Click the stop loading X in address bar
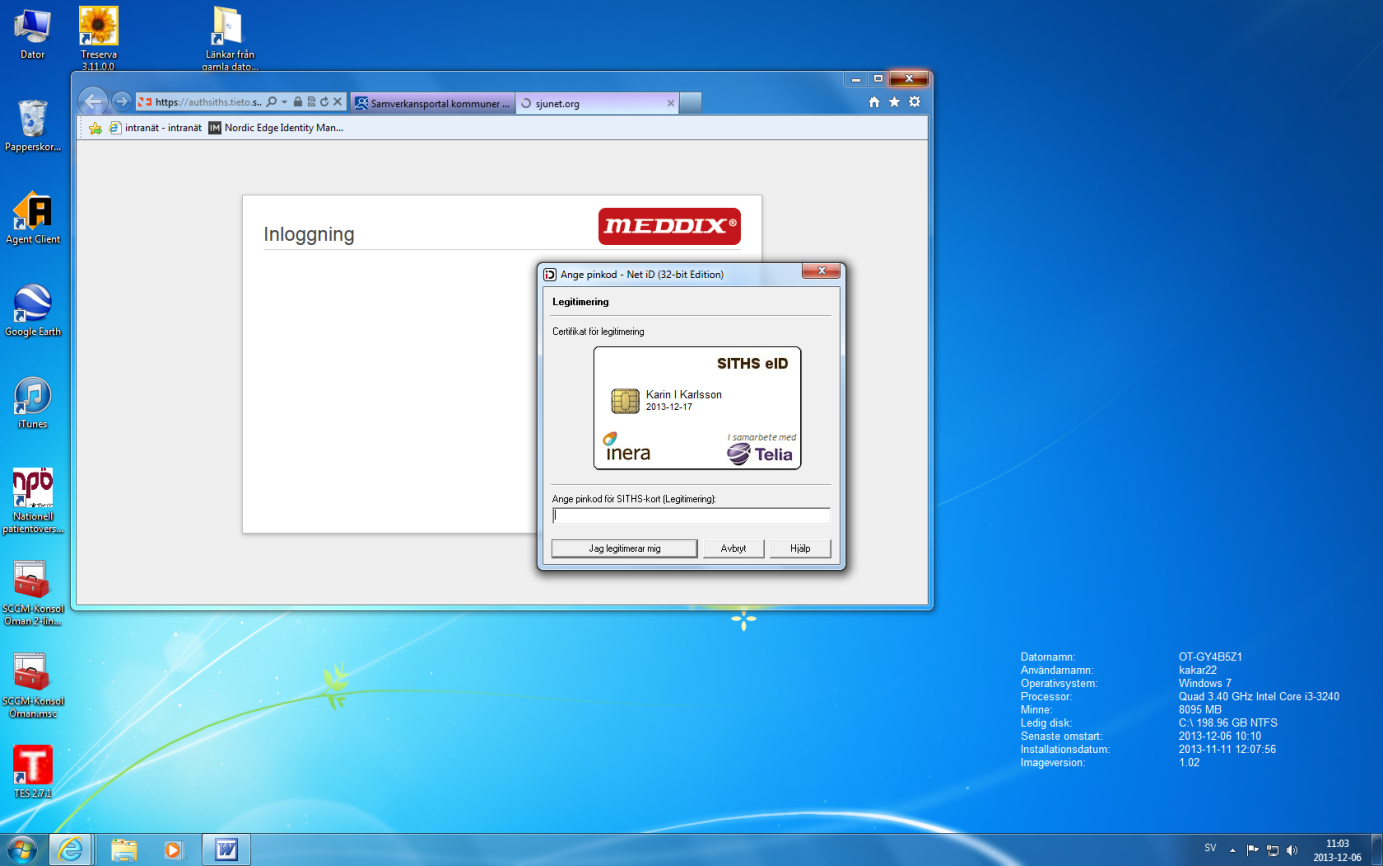 [337, 102]
